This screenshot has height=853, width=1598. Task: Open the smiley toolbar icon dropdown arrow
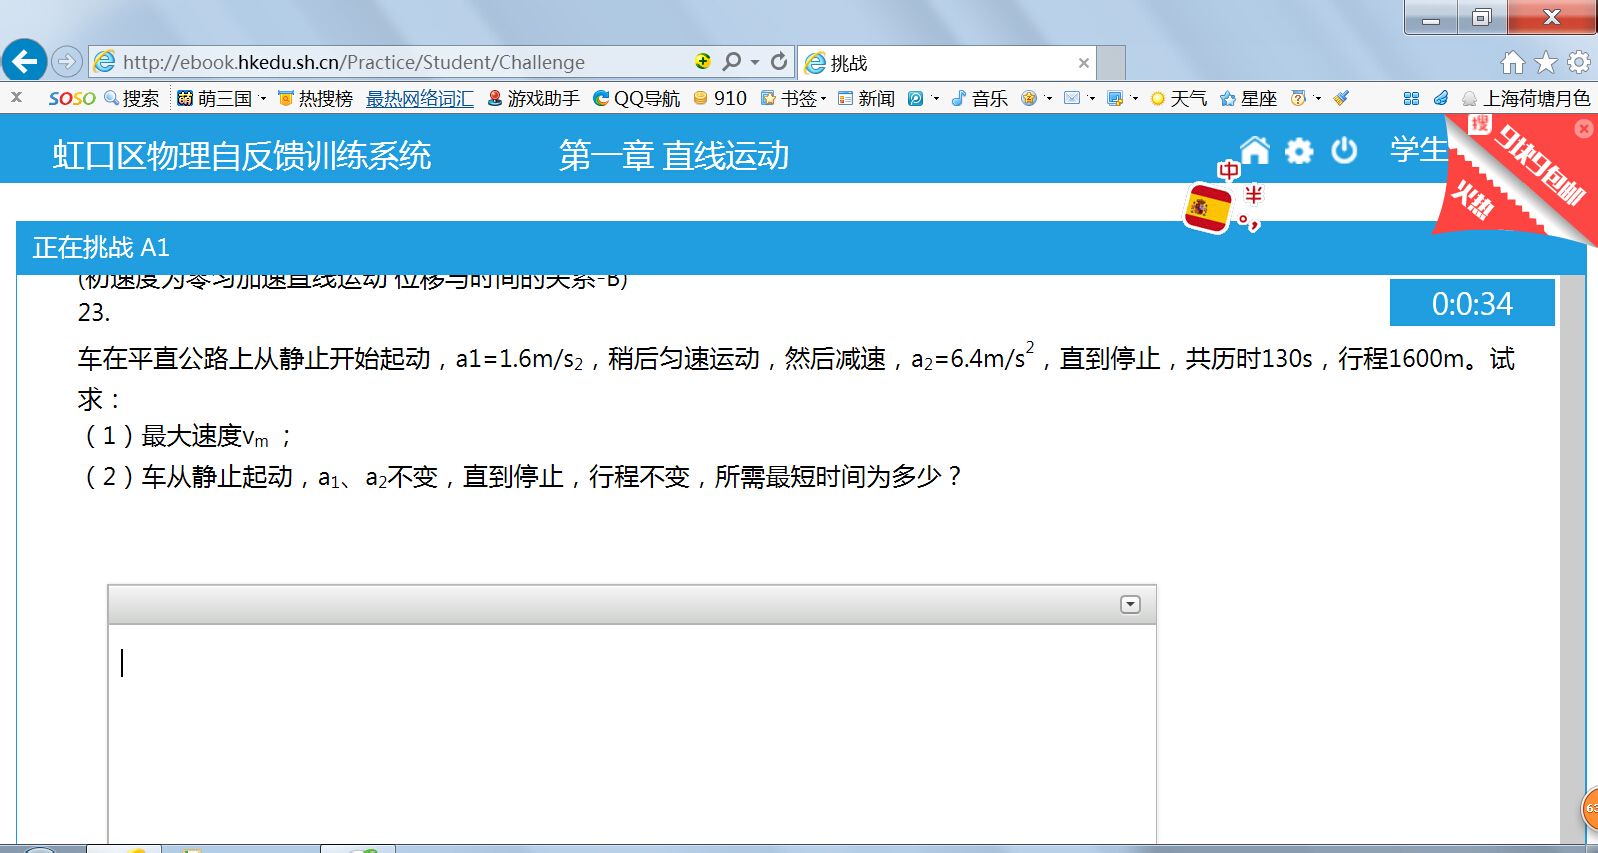point(1048,98)
